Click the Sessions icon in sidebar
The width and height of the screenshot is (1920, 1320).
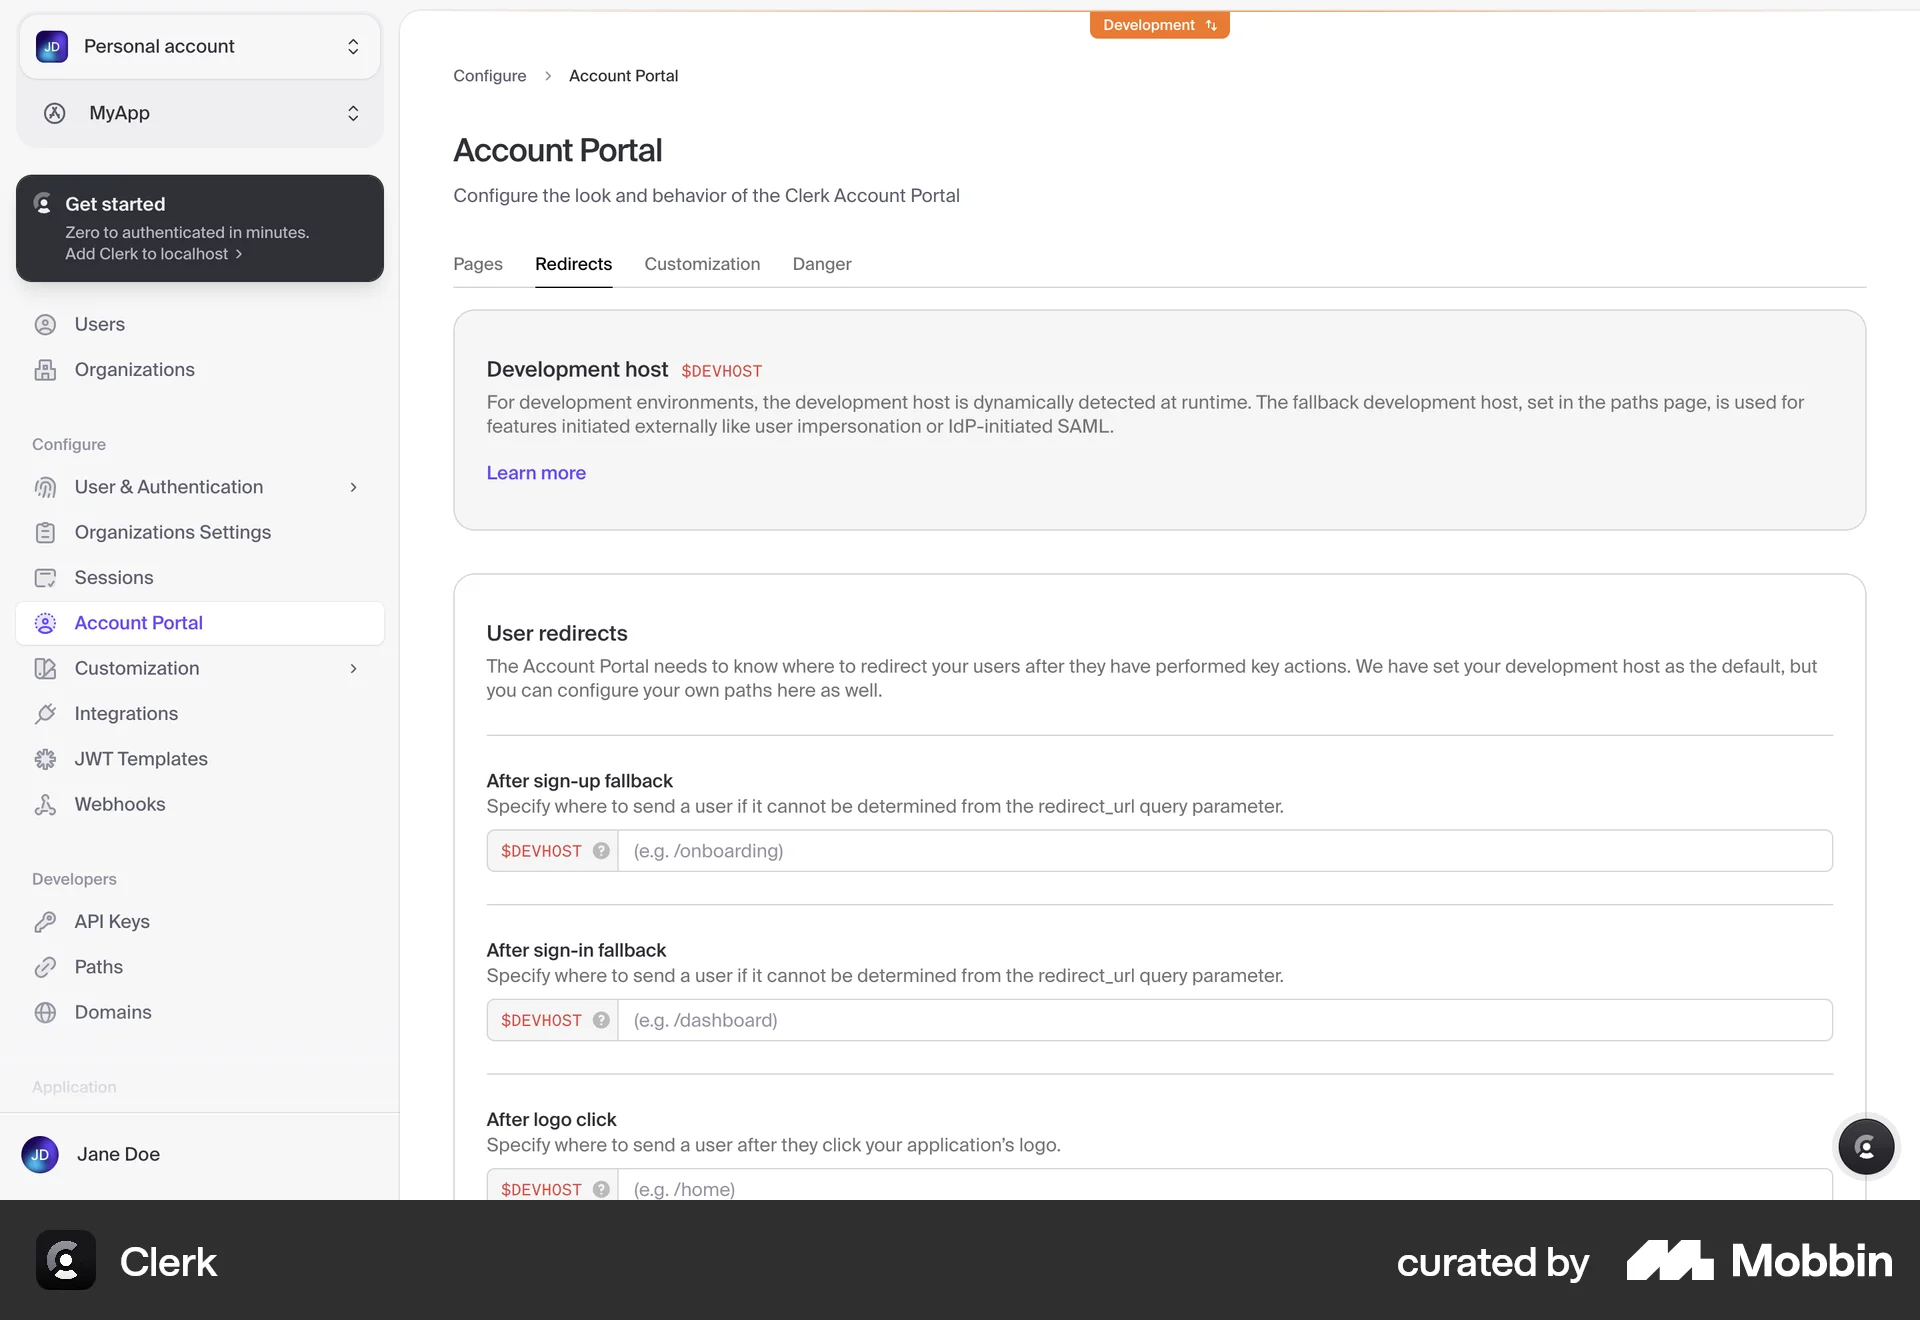(x=45, y=578)
